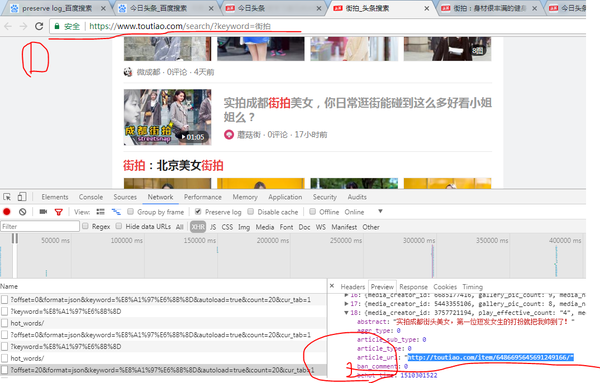The image size is (600, 383).
Task: Open the Security tab
Action: [x=324, y=197]
